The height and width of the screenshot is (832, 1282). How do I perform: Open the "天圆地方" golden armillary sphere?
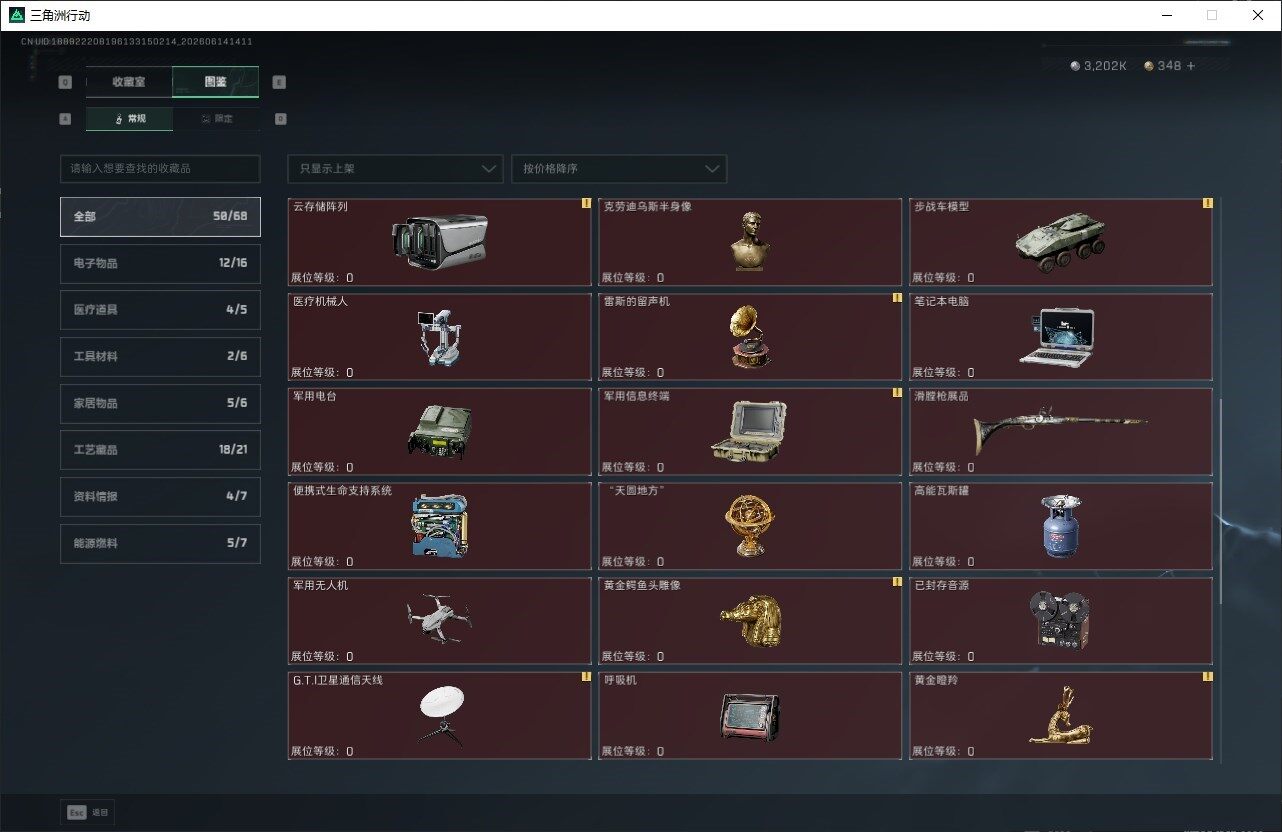point(750,526)
